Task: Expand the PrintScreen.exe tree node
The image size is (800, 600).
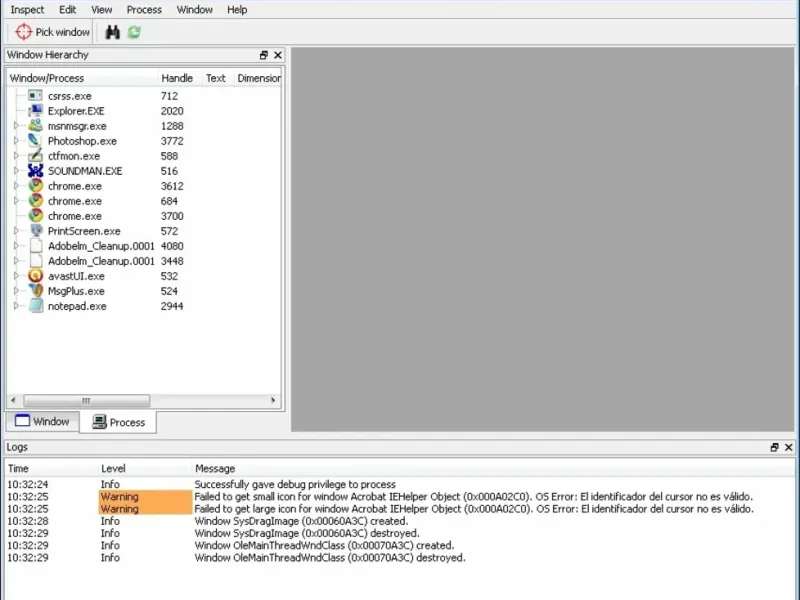Action: pyautogui.click(x=16, y=231)
